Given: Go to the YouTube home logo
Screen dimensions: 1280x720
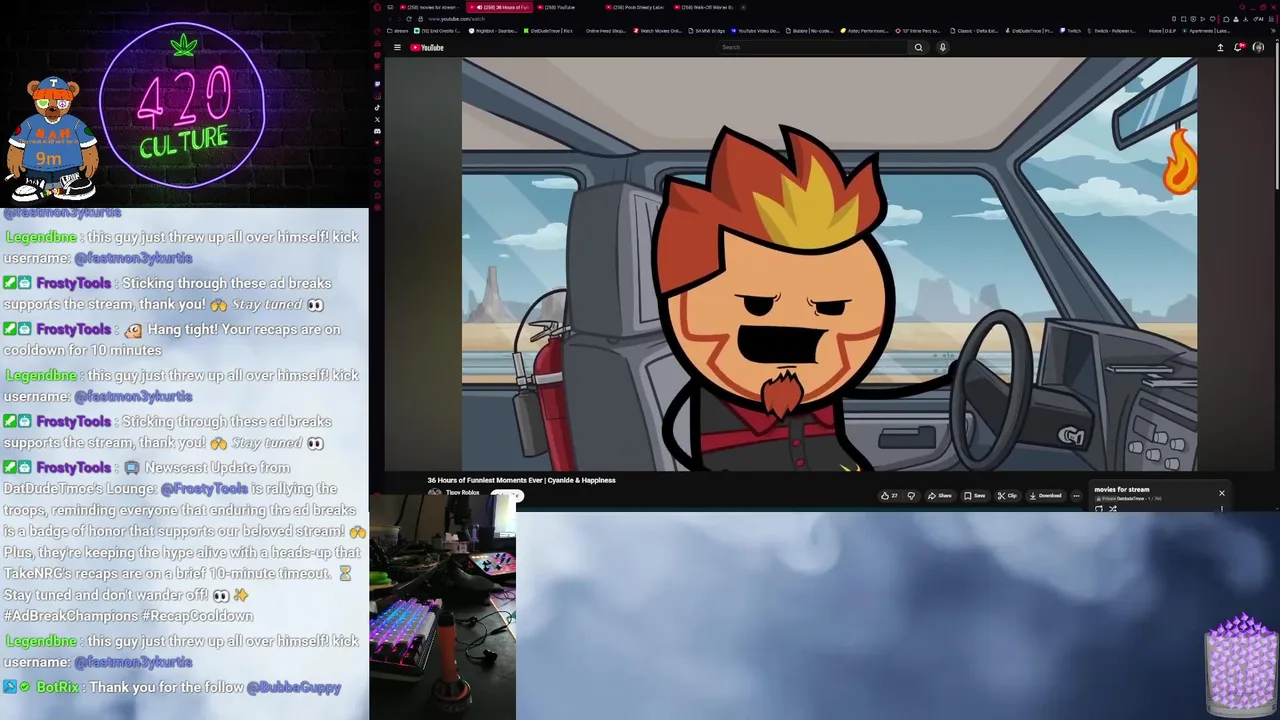Looking at the screenshot, I should pyautogui.click(x=427, y=47).
